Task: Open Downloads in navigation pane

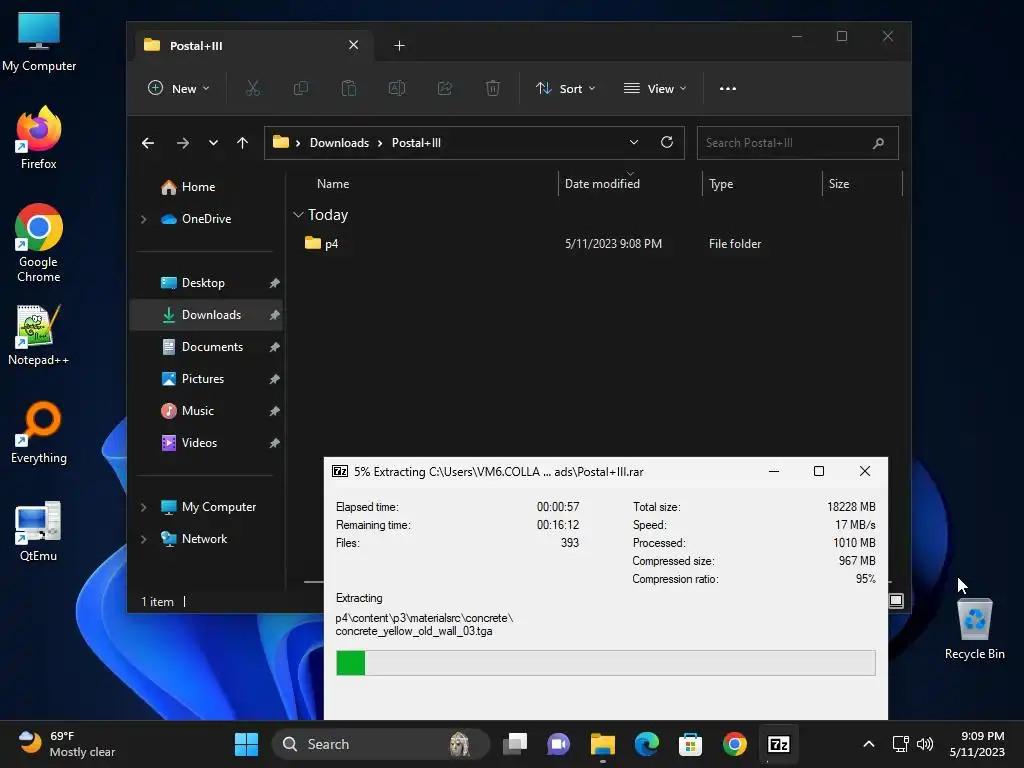Action: tap(206, 315)
